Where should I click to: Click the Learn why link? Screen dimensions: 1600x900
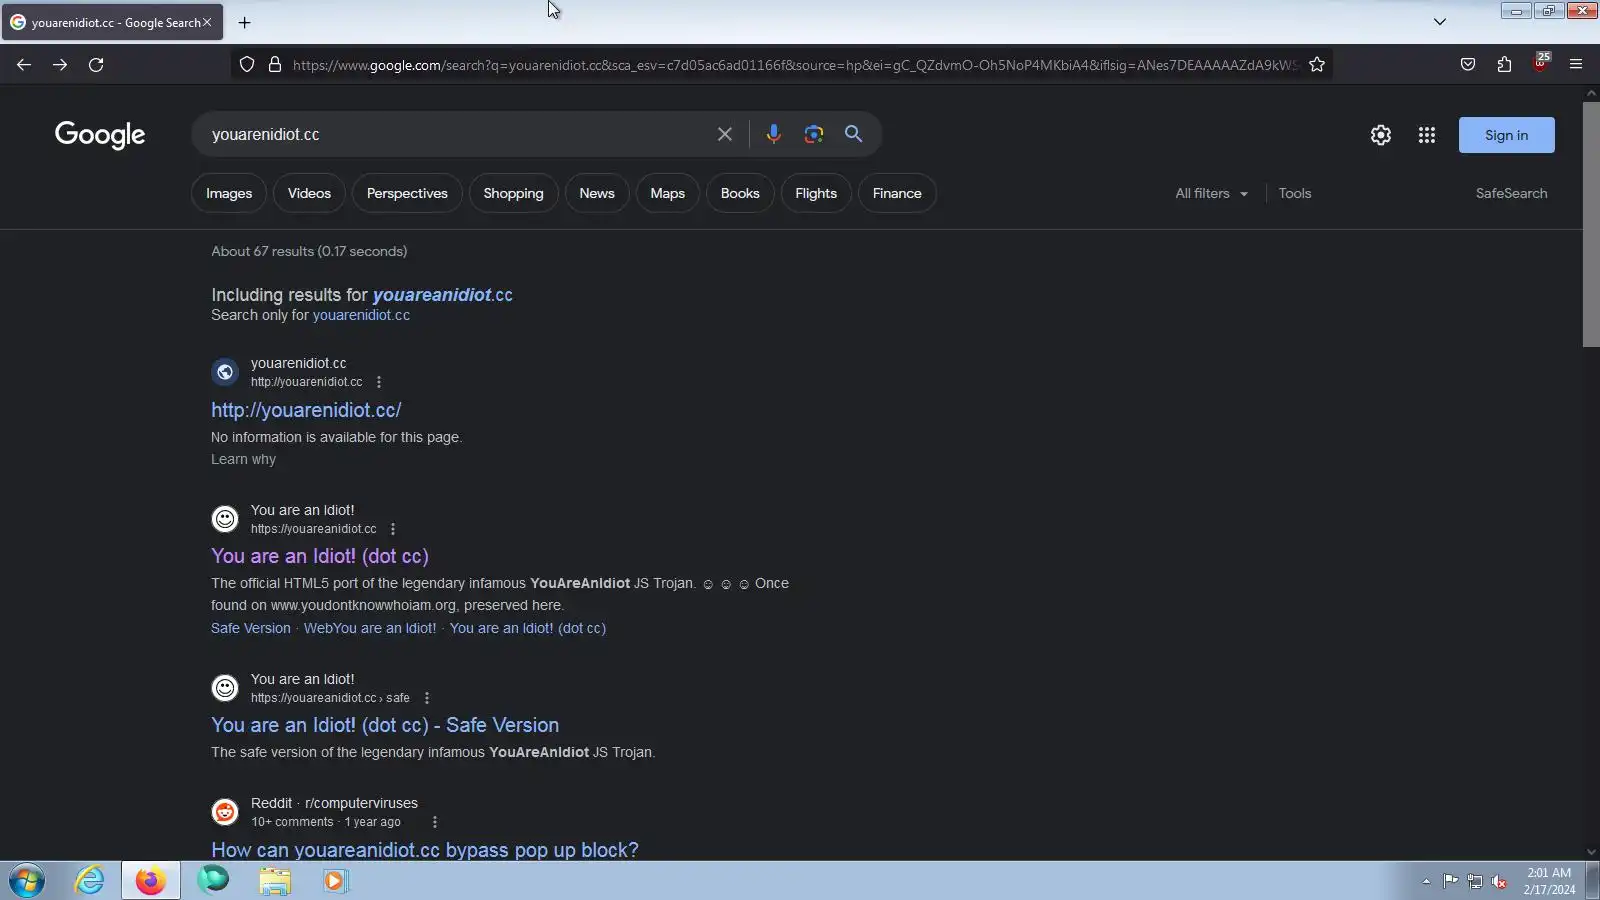click(243, 460)
